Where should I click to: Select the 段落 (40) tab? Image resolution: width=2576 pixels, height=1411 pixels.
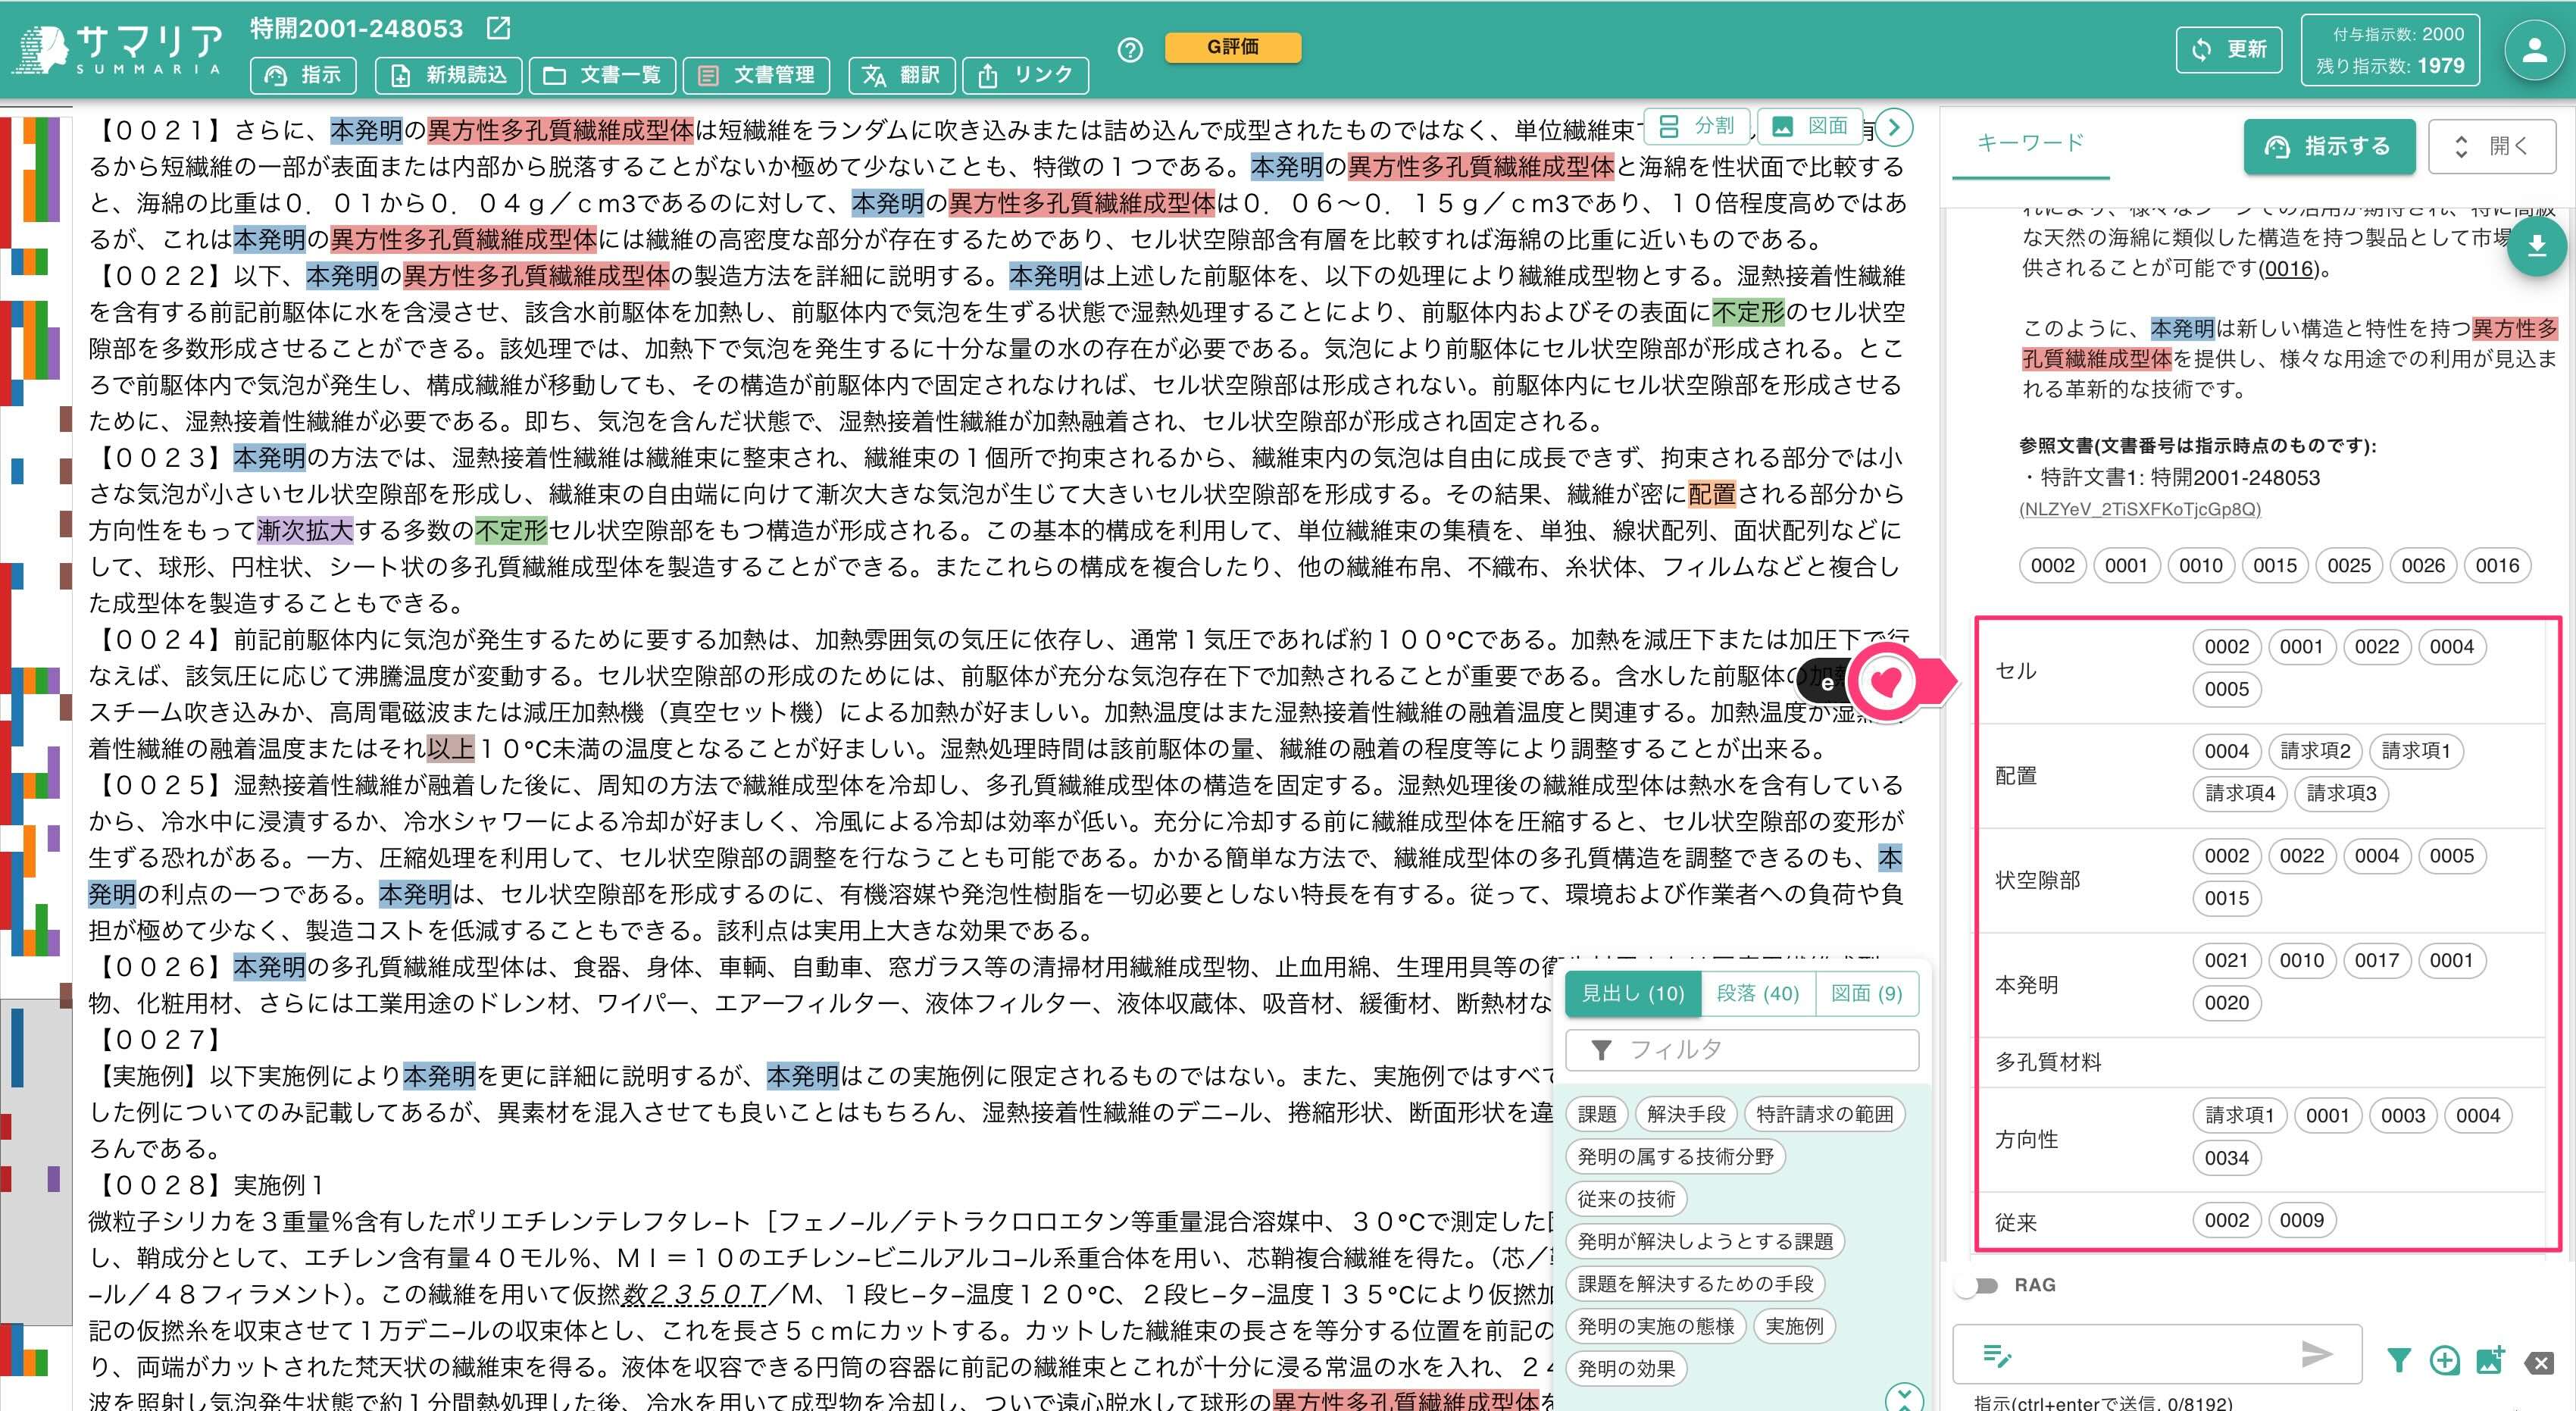coord(1757,993)
